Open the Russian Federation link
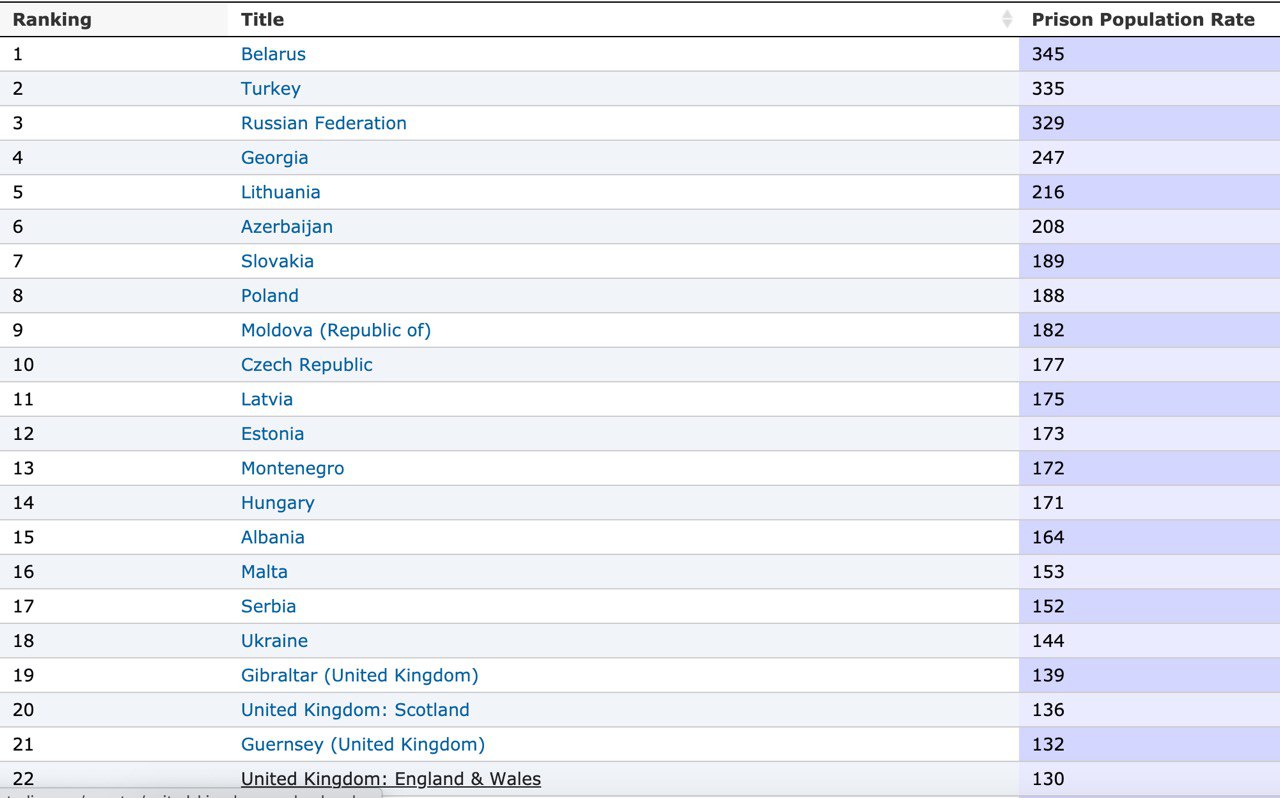Viewport: 1280px width, 798px height. click(323, 123)
